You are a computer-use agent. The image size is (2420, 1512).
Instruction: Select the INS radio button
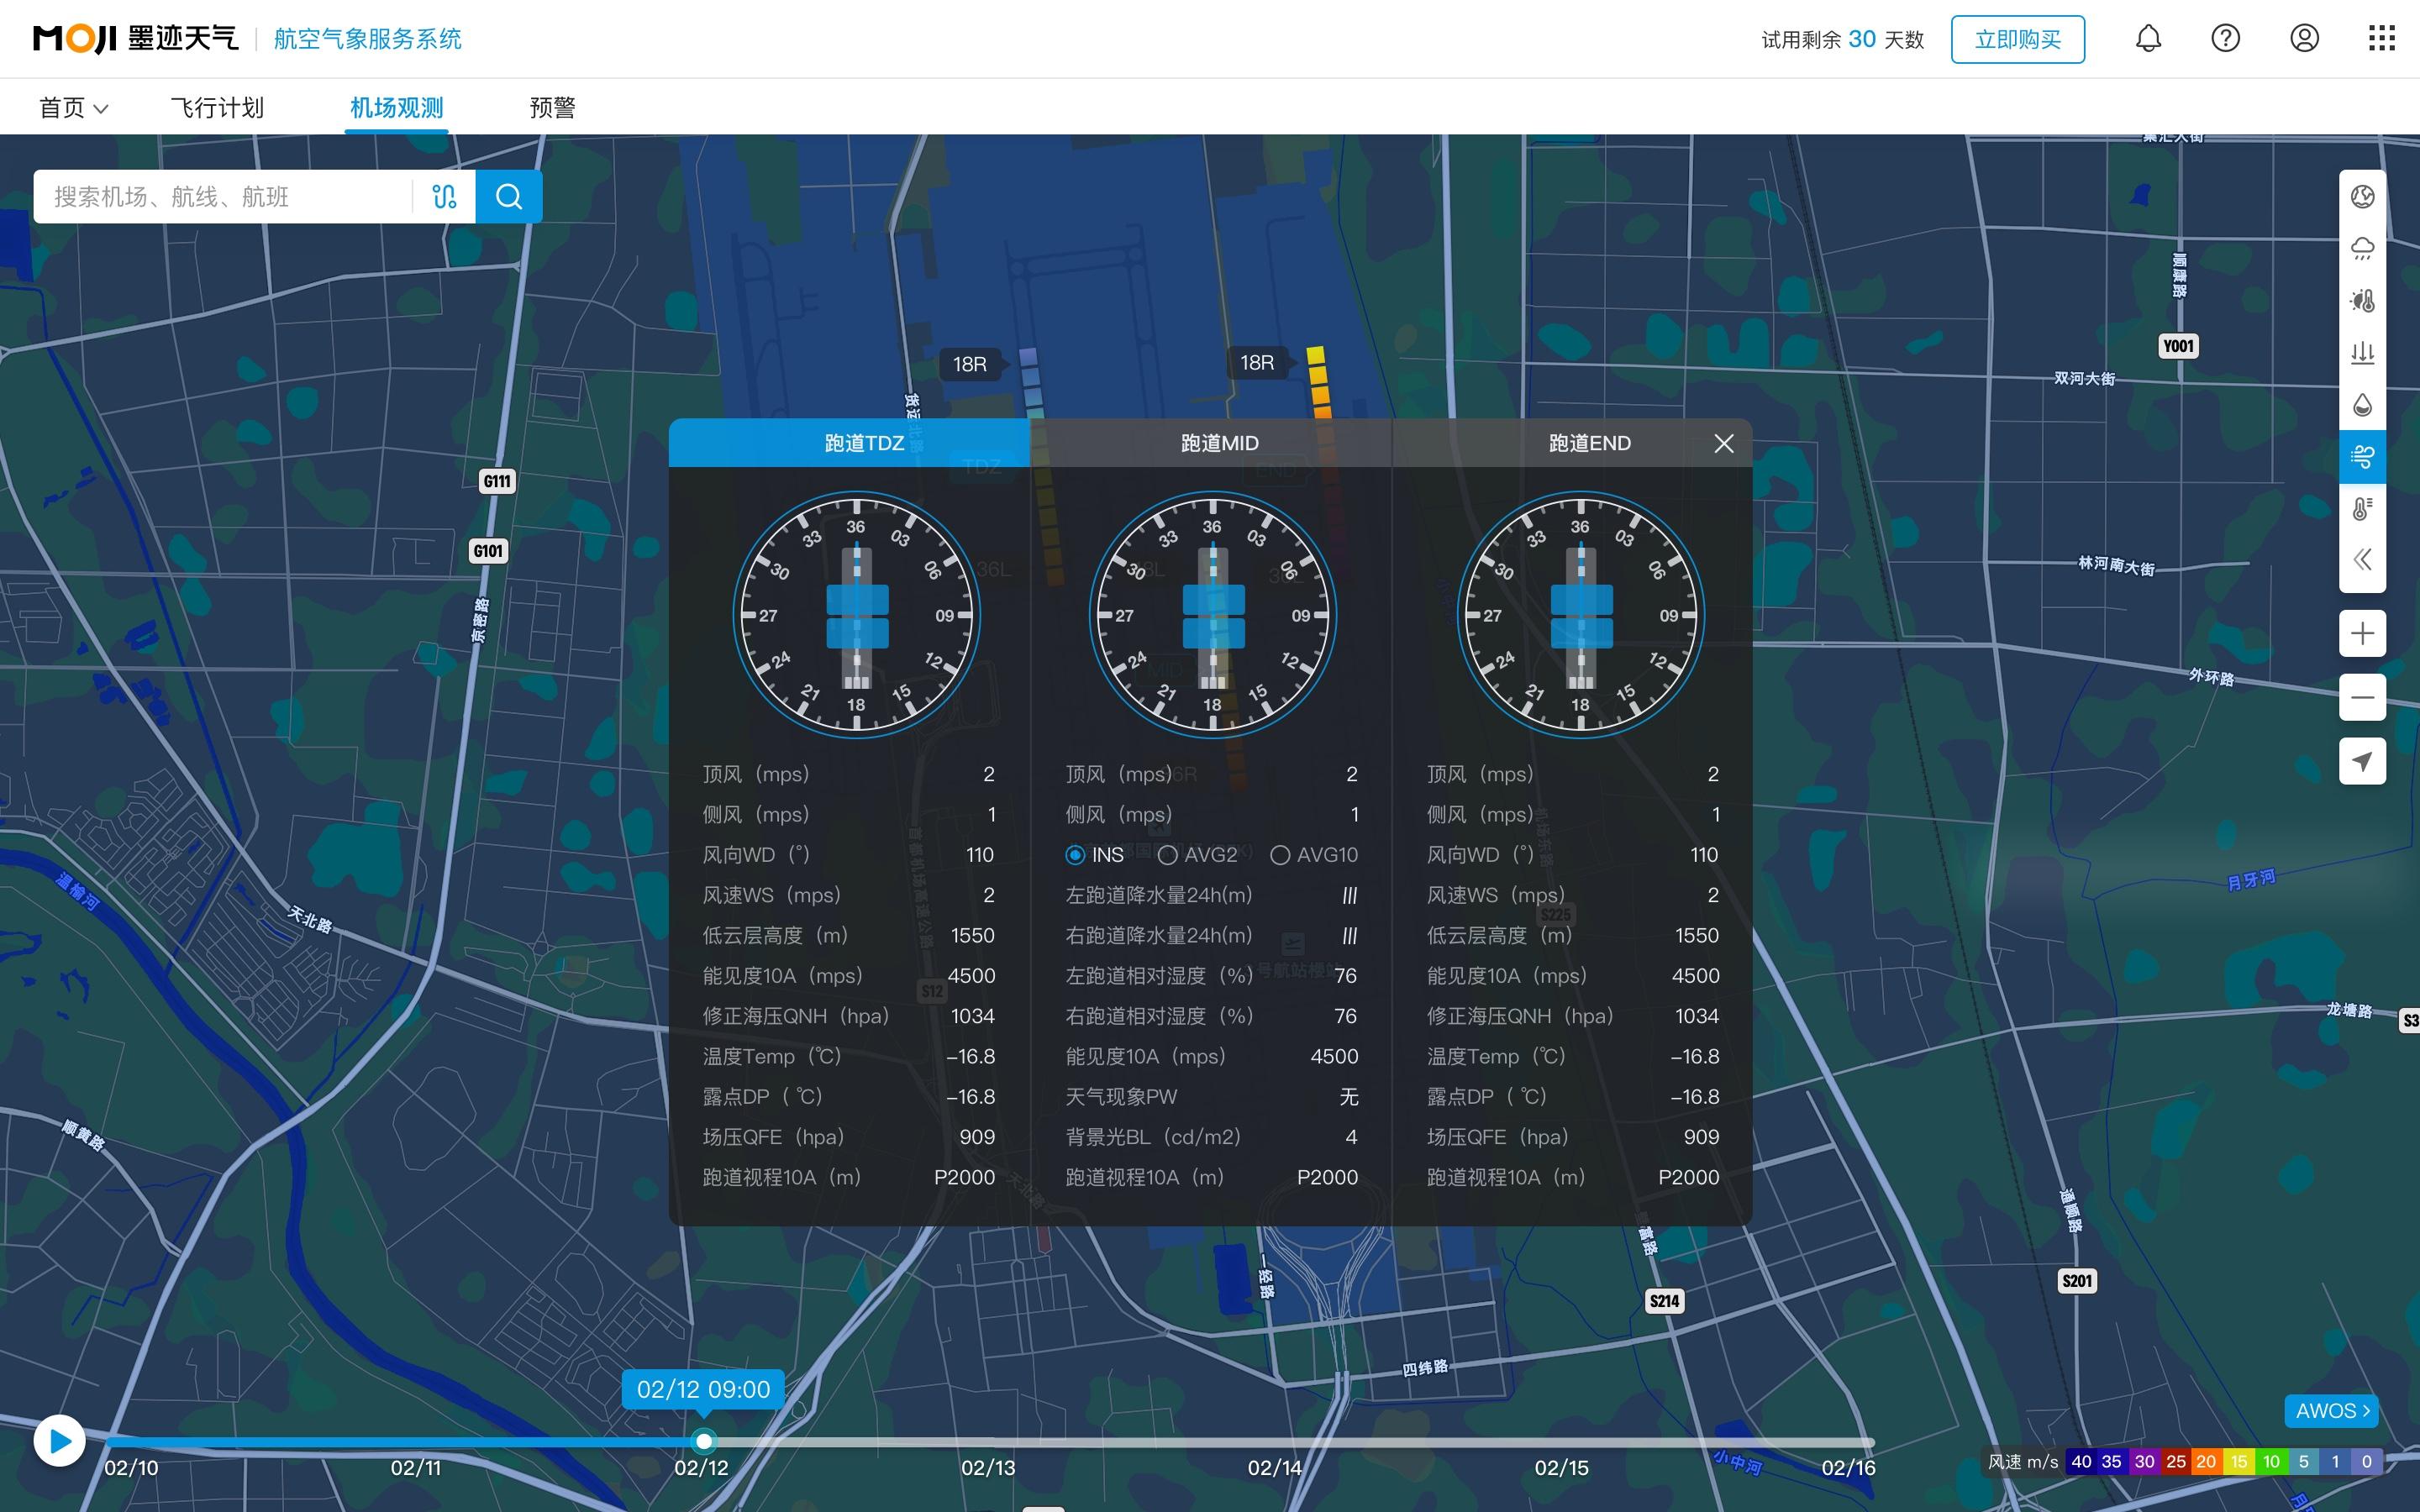point(1075,855)
